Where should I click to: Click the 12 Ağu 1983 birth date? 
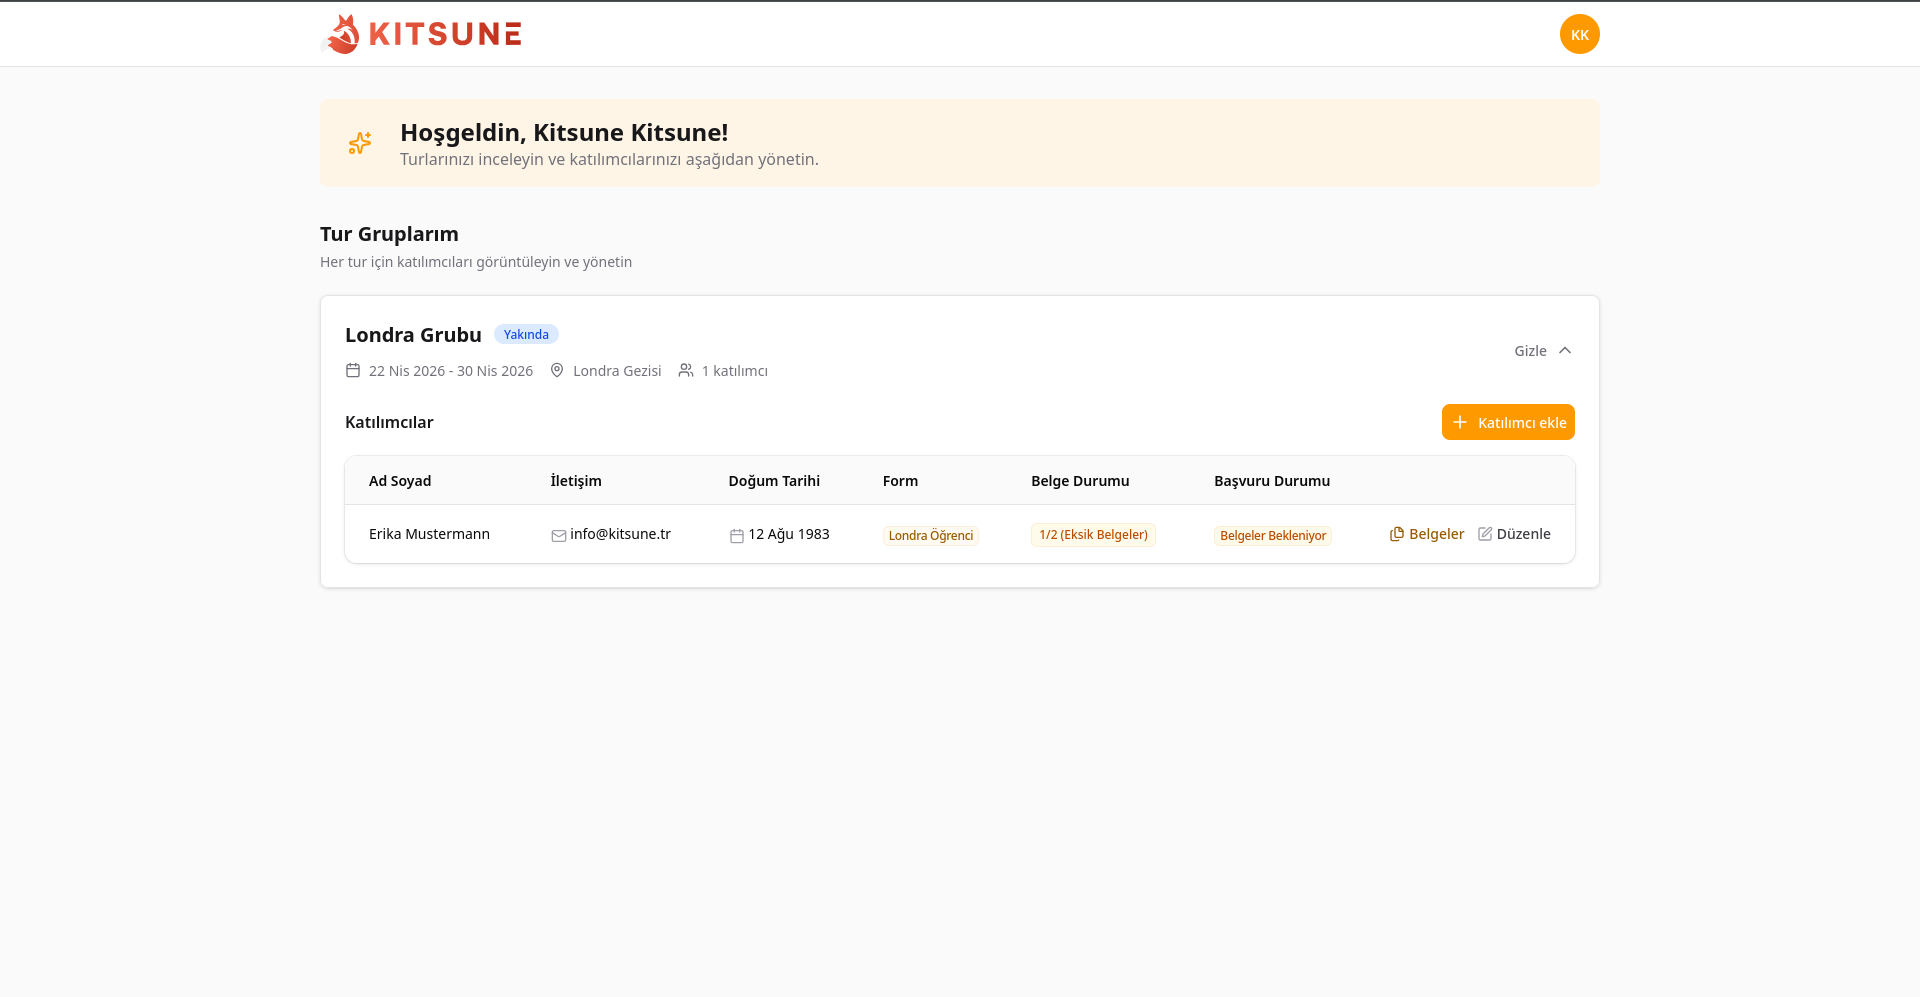[789, 534]
